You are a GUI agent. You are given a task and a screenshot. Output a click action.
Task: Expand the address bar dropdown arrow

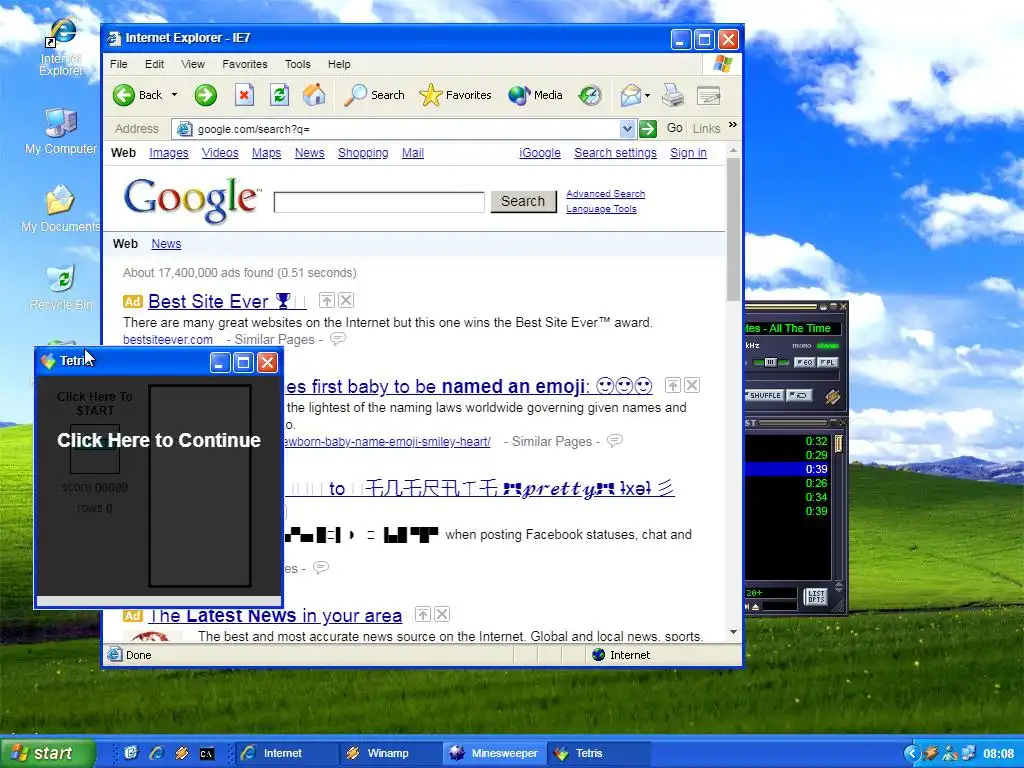click(627, 129)
